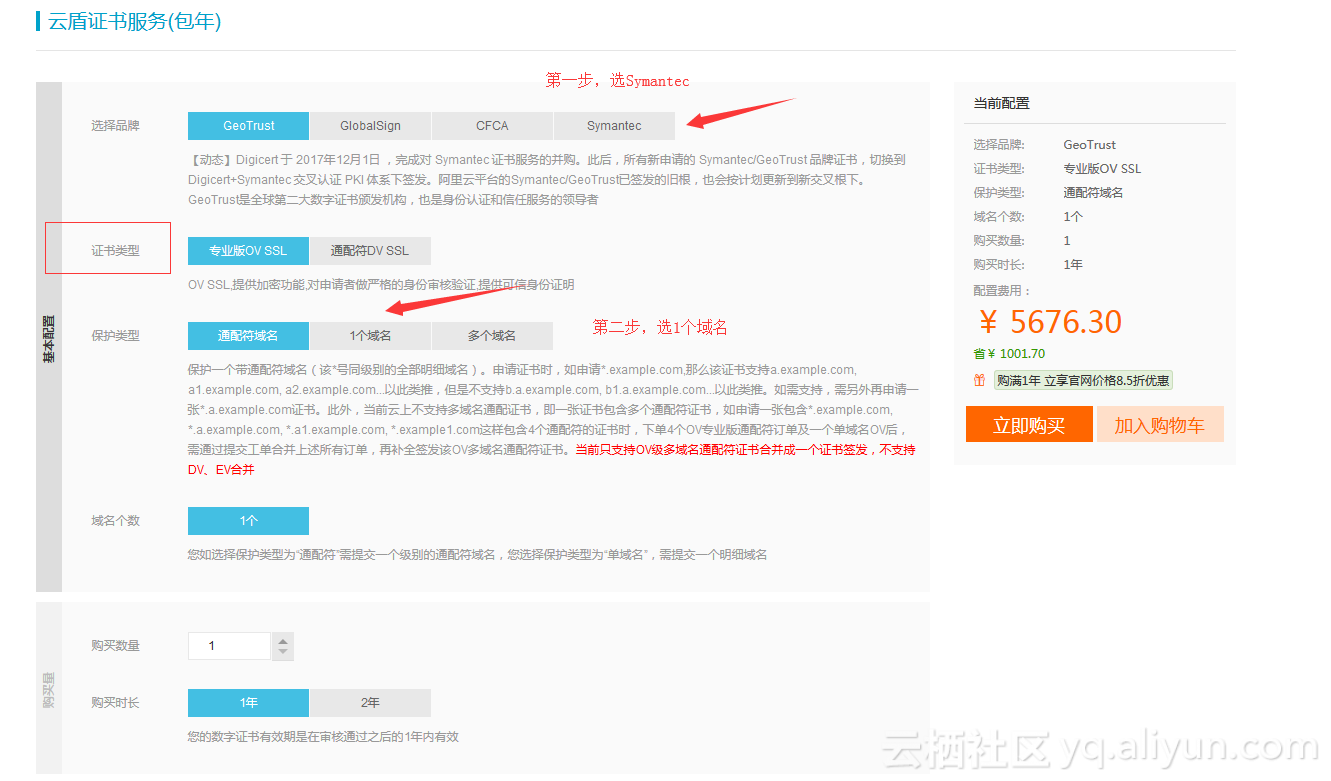This screenshot has height=781, width=1331.
Task: Pick 多个域名 protection type
Action: 492,336
